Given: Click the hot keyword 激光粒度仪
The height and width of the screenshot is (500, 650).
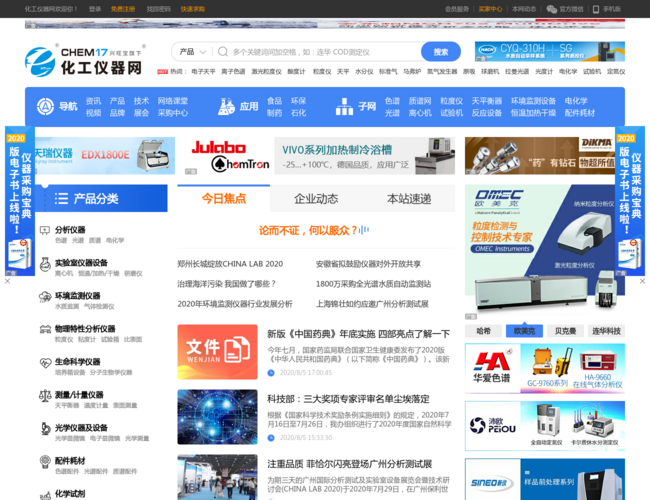Looking at the screenshot, I should 267,72.
